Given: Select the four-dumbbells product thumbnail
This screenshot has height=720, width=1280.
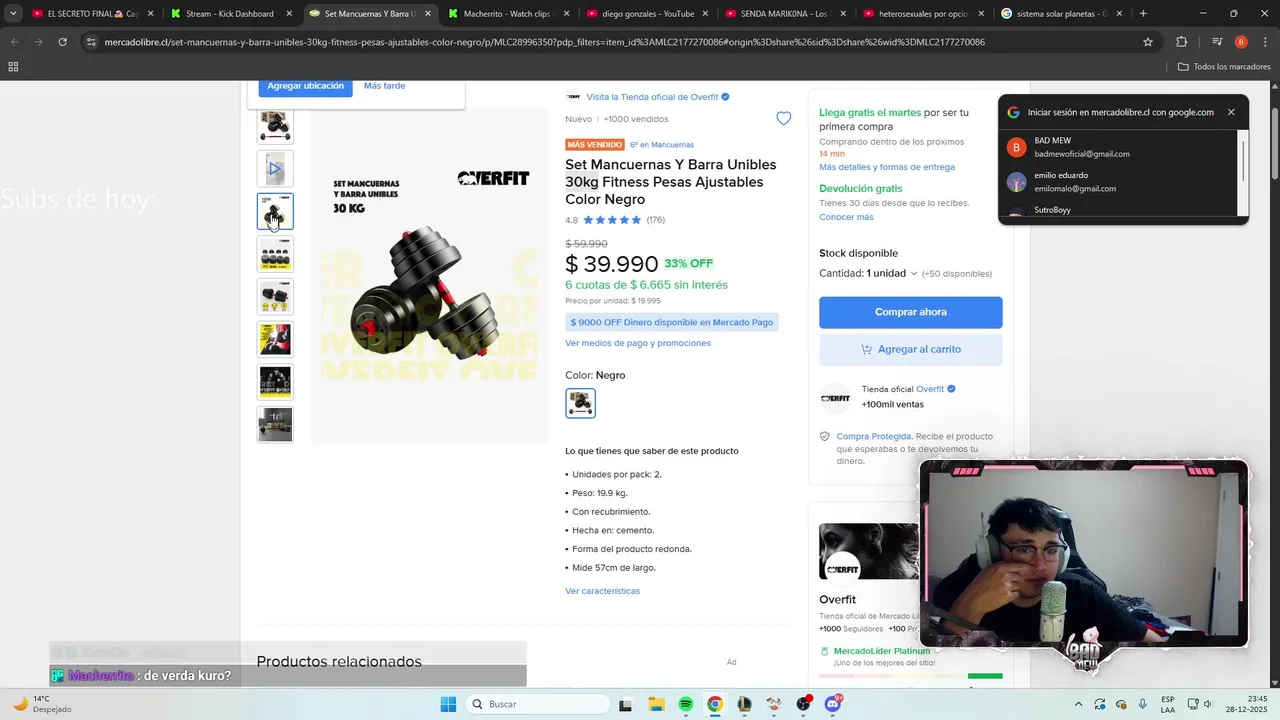Looking at the screenshot, I should pos(275,254).
